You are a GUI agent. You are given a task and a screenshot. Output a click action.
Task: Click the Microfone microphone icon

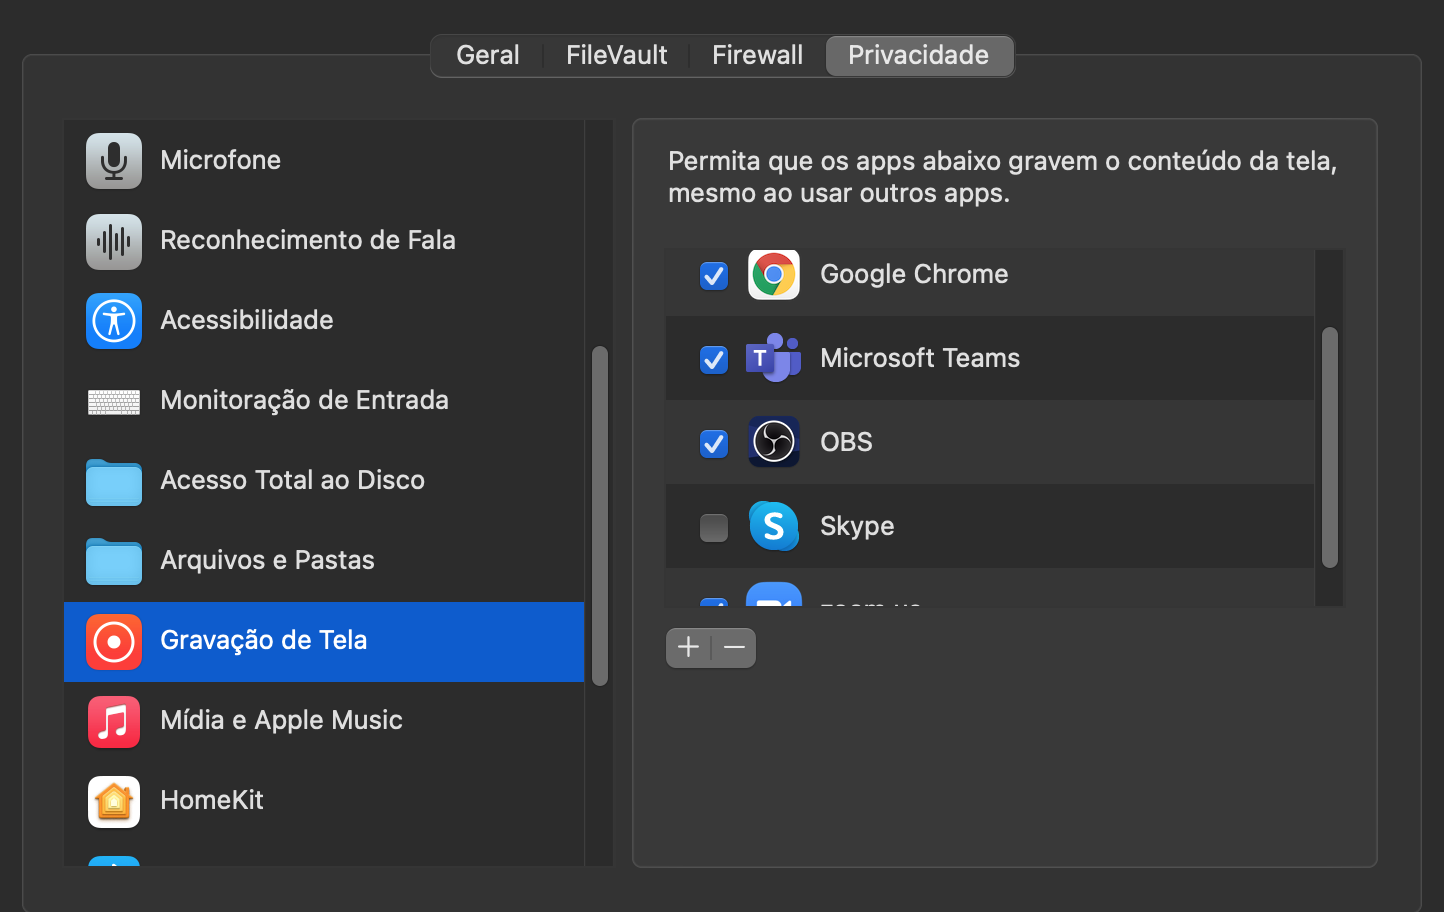tap(114, 160)
